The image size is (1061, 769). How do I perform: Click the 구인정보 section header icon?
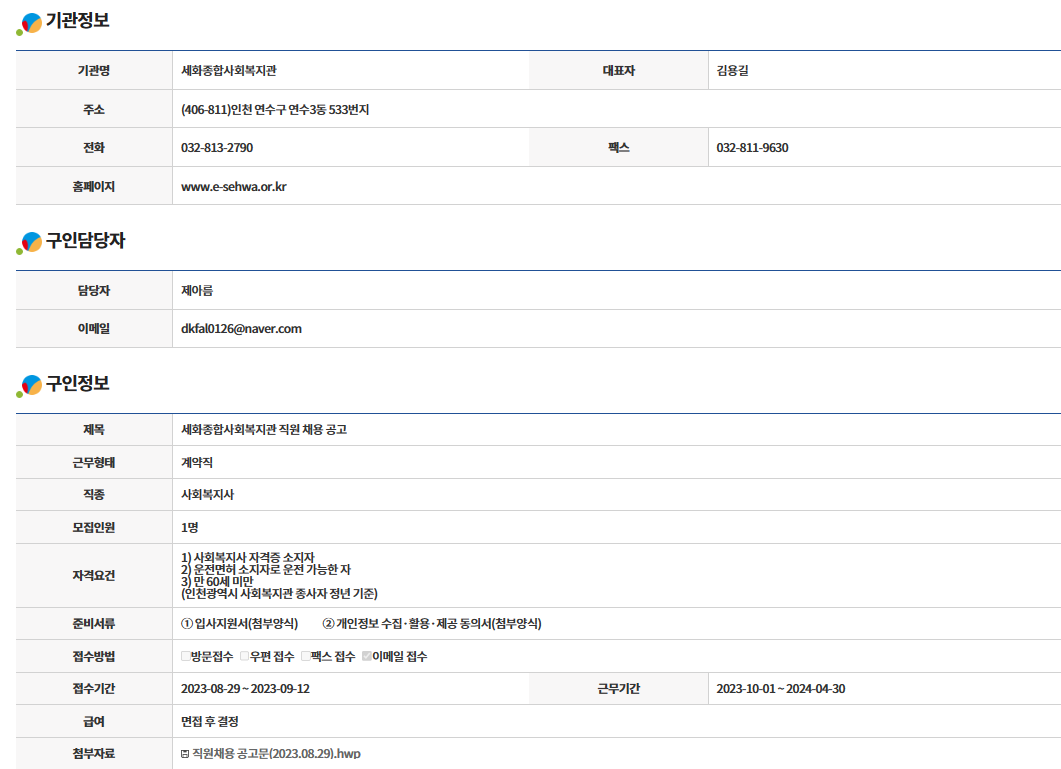pyautogui.click(x=30, y=386)
